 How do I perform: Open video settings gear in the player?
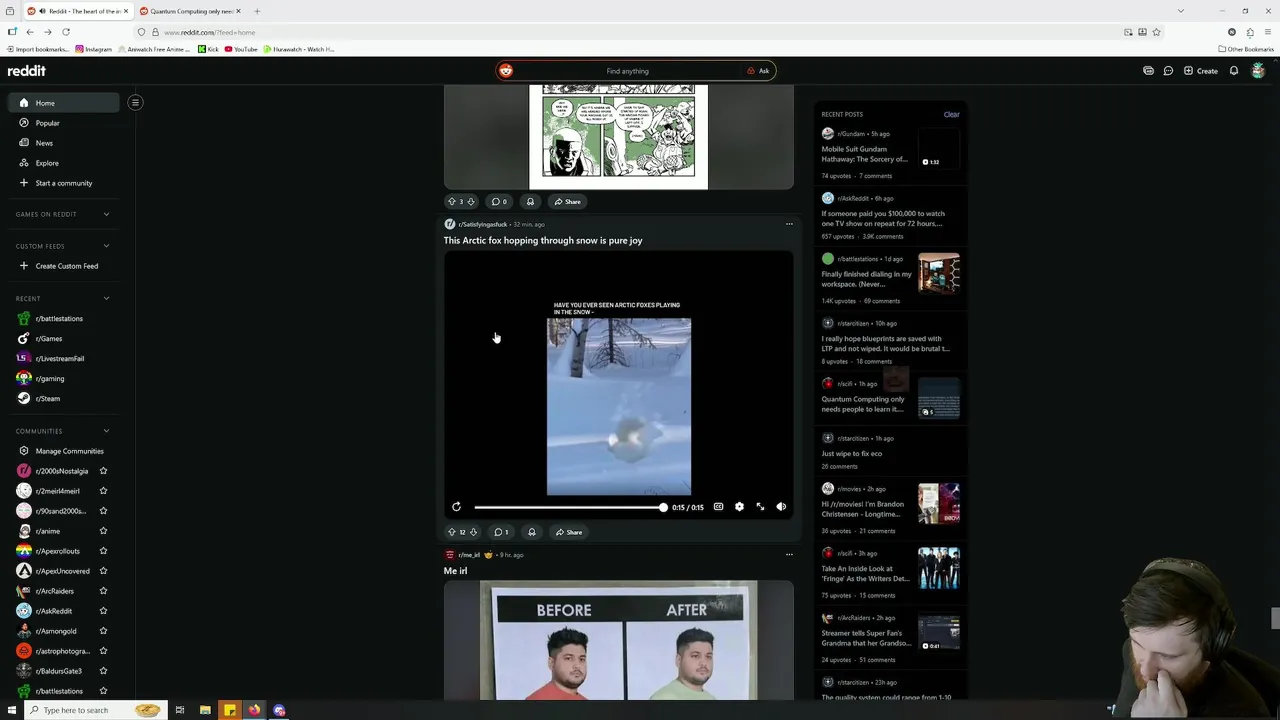(x=739, y=507)
